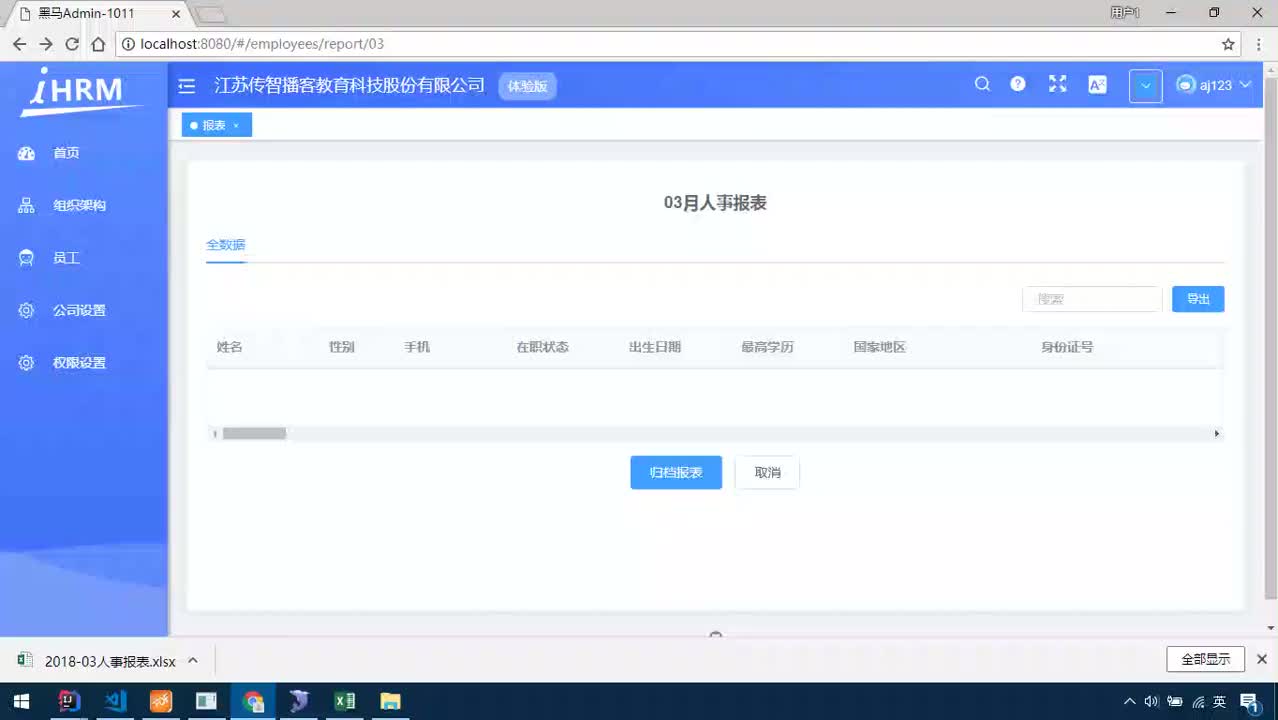This screenshot has width=1278, height=720.
Task: Click the person icon beside 员工
Action: (27, 258)
